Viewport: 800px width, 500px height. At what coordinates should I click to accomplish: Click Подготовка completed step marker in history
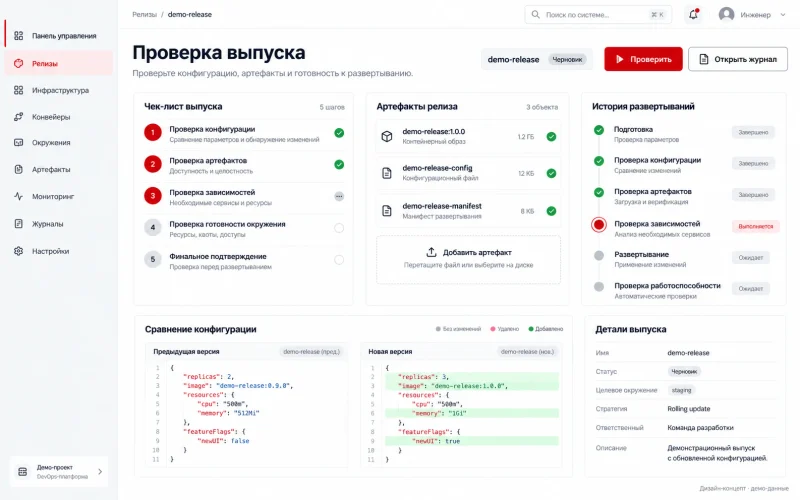[x=599, y=130]
